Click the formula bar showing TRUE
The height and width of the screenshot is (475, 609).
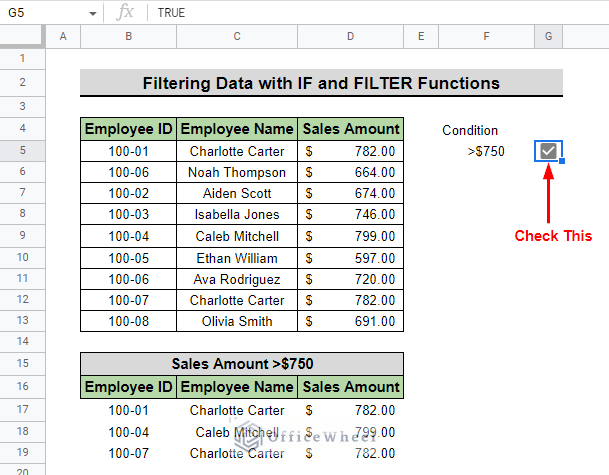(x=377, y=12)
